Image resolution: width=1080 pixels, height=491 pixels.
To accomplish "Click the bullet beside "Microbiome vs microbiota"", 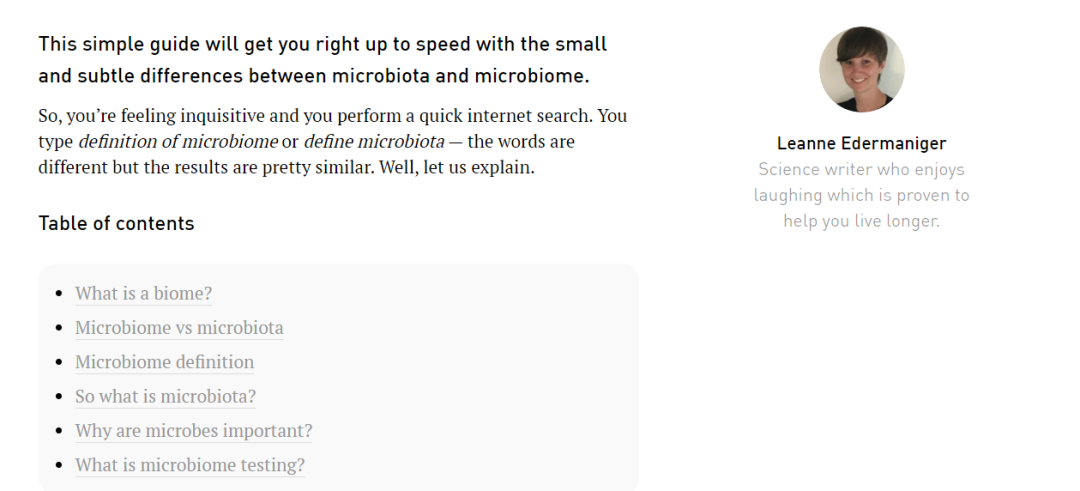I will click(x=59, y=328).
